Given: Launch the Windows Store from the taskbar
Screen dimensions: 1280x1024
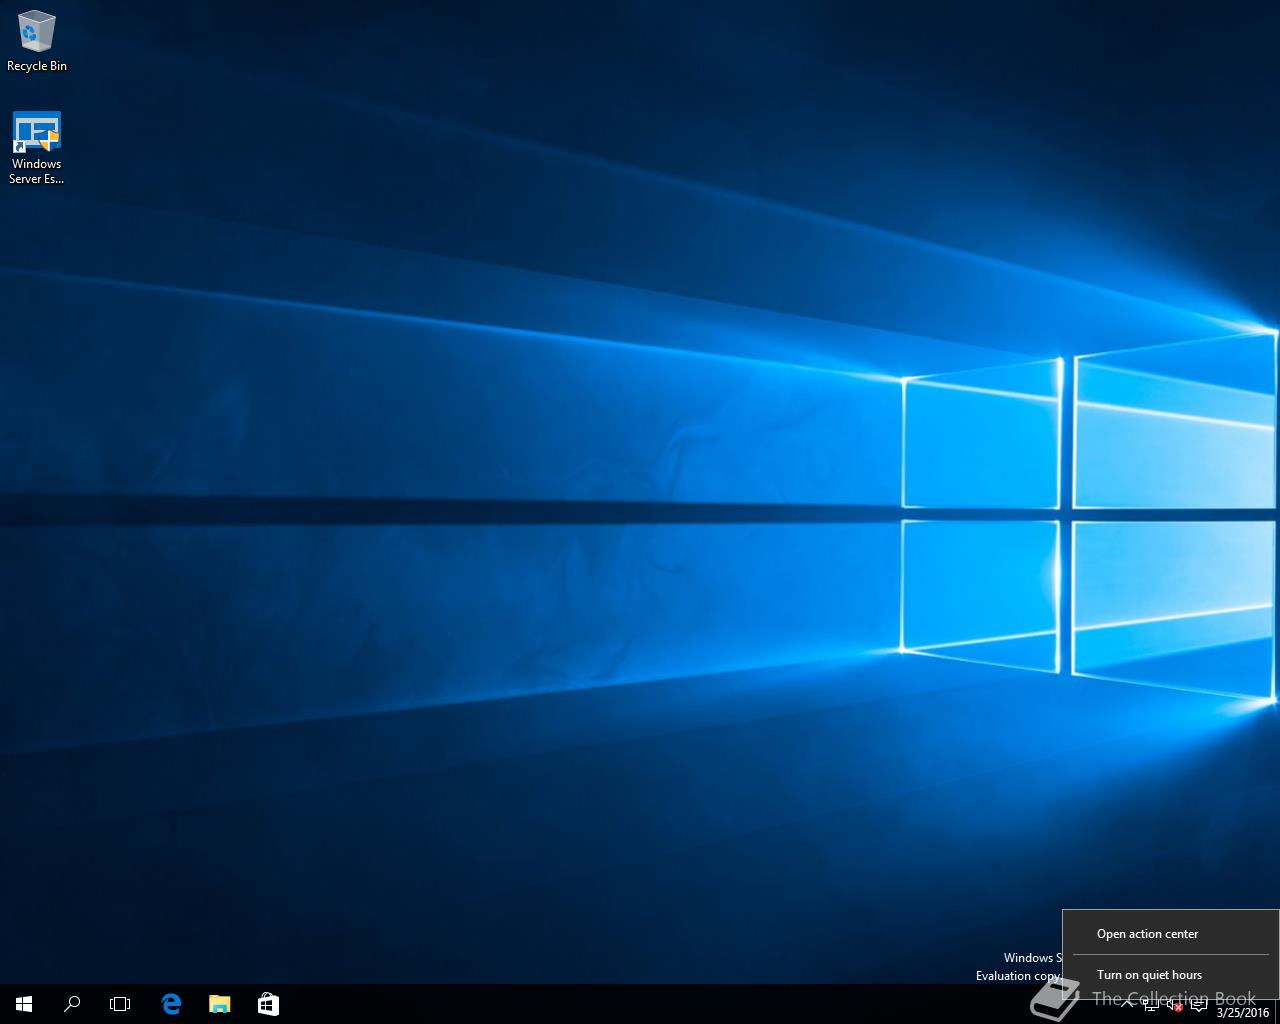Looking at the screenshot, I should pyautogui.click(x=268, y=1003).
